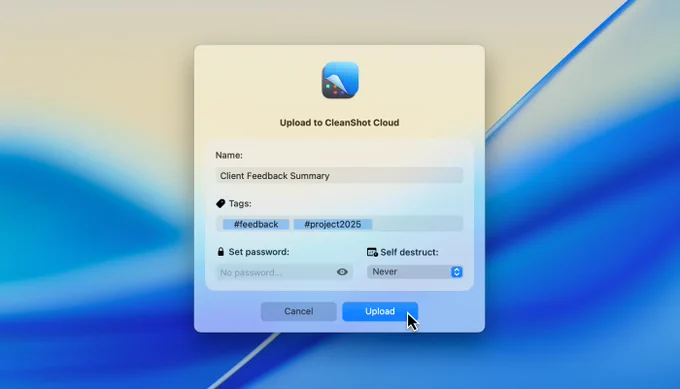Open the Self destruct Never dropdown
Image resolution: width=680 pixels, height=389 pixels.
click(415, 272)
